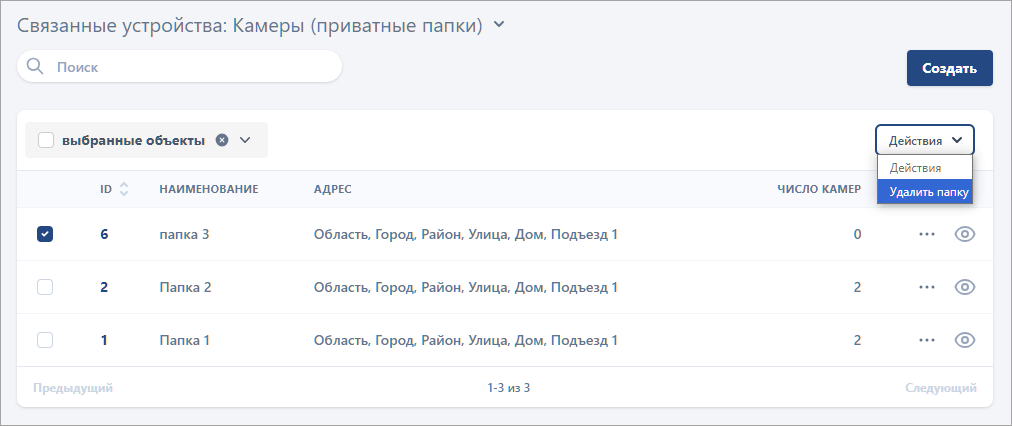Uncheck the checkbox for папка 3

tap(45, 234)
